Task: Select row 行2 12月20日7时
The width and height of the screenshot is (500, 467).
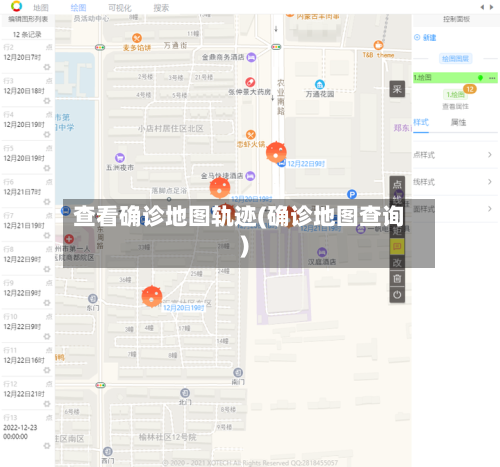Action: click(x=27, y=57)
